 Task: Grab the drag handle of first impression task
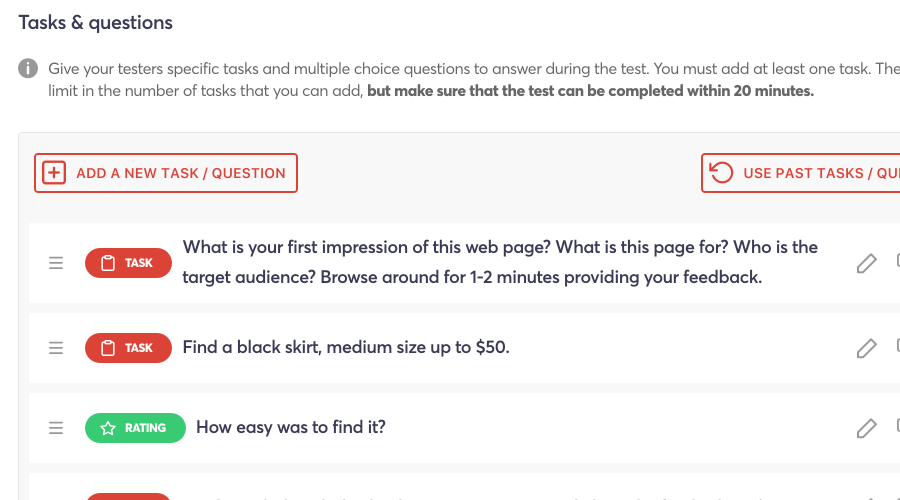pos(56,263)
